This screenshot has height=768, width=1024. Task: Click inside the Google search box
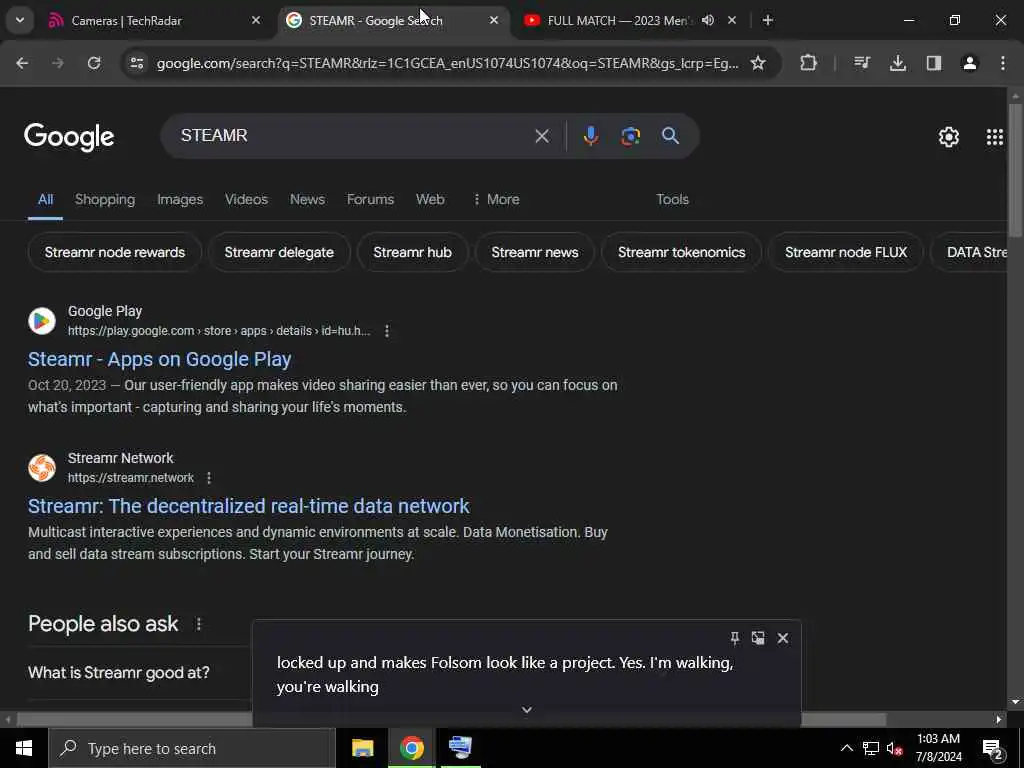click(353, 136)
